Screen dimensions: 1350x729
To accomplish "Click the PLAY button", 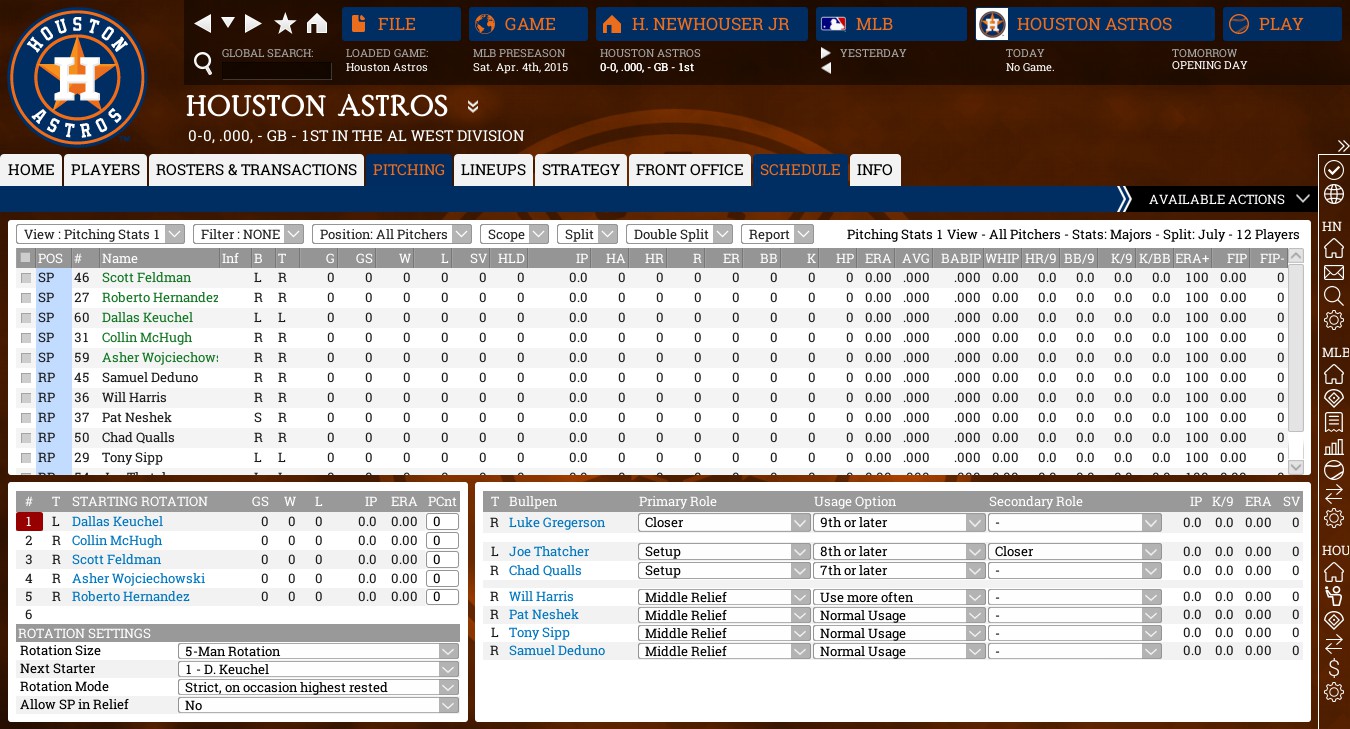I will click(x=1281, y=24).
